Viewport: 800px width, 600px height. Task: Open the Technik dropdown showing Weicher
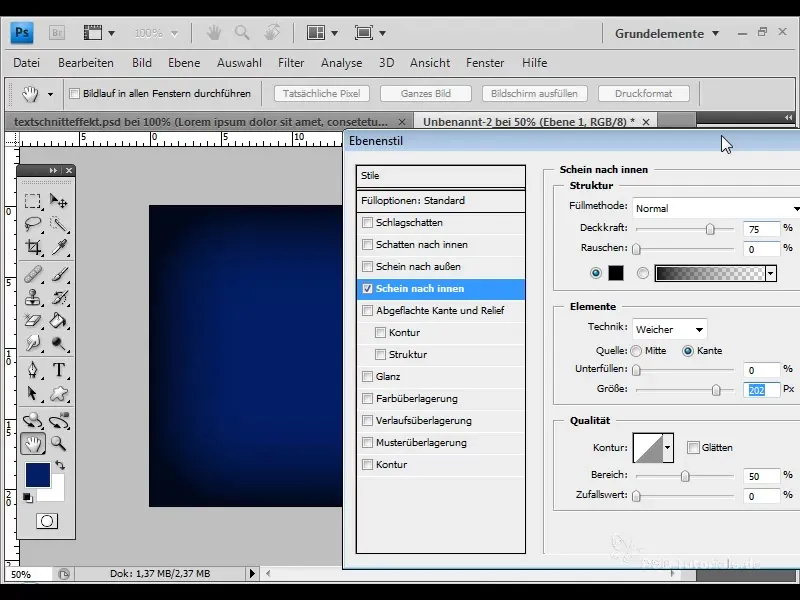pyautogui.click(x=669, y=329)
